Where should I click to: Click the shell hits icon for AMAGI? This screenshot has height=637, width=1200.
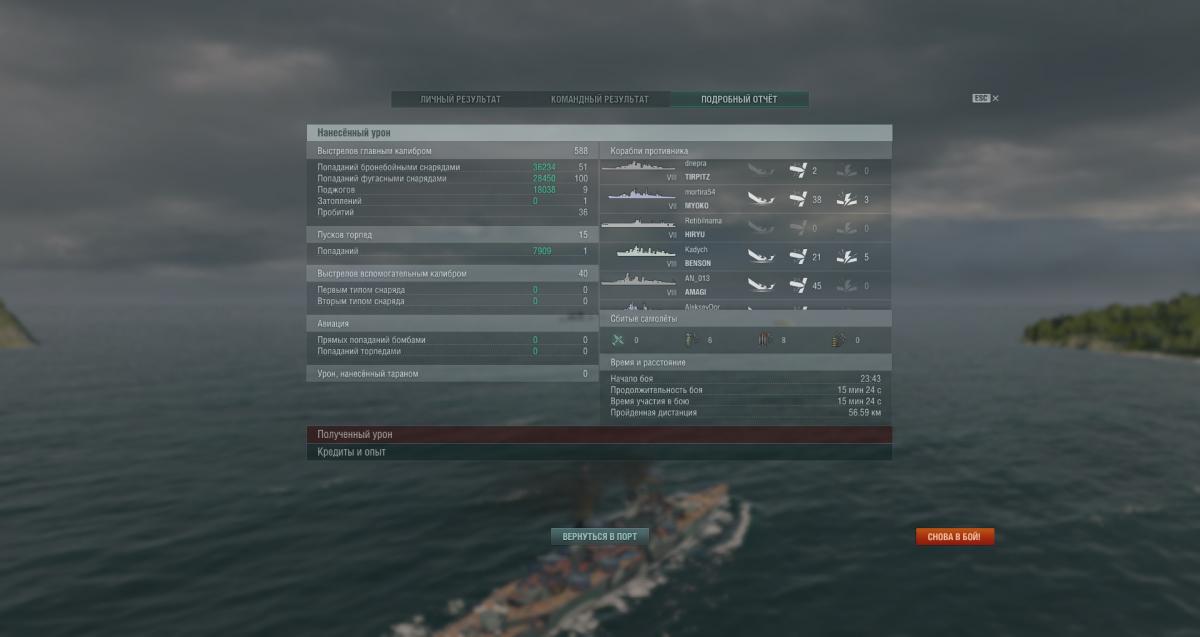point(798,285)
